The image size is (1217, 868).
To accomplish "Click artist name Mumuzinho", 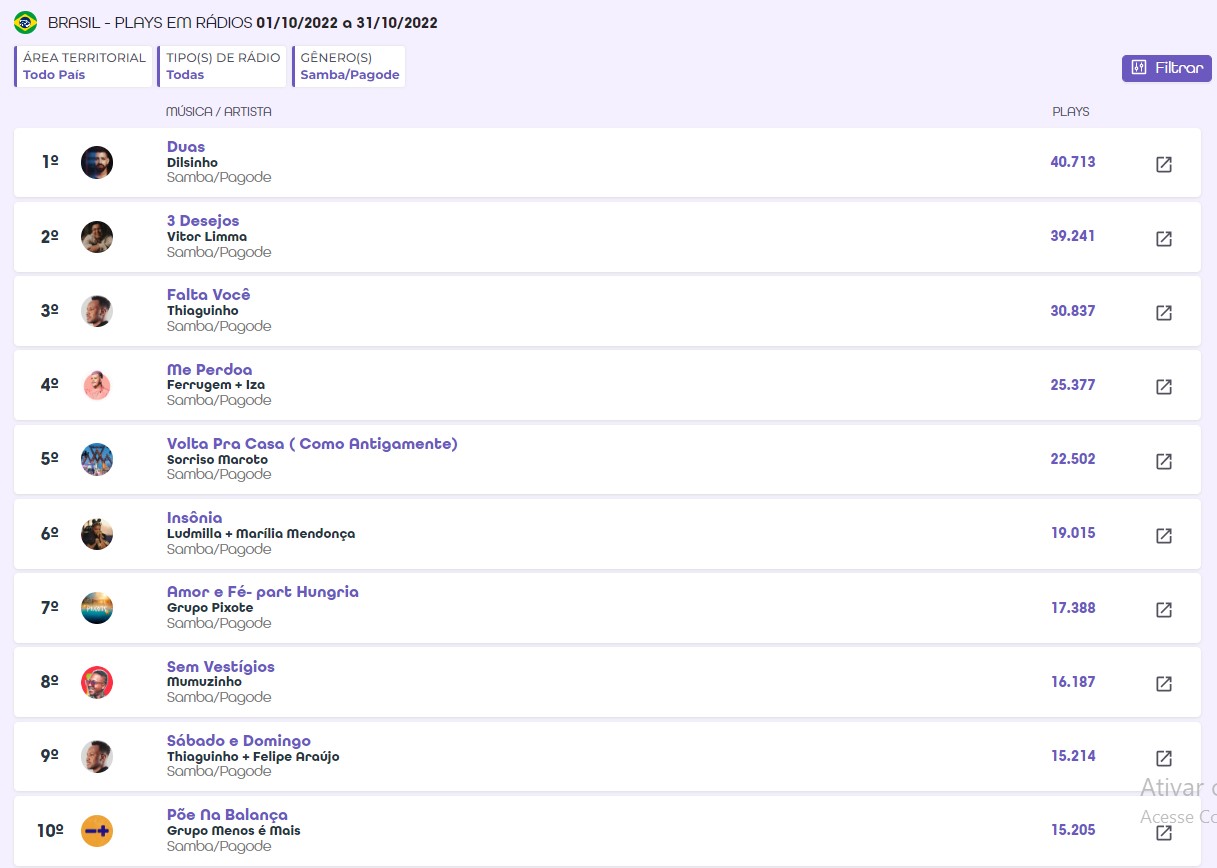I will pos(204,682).
